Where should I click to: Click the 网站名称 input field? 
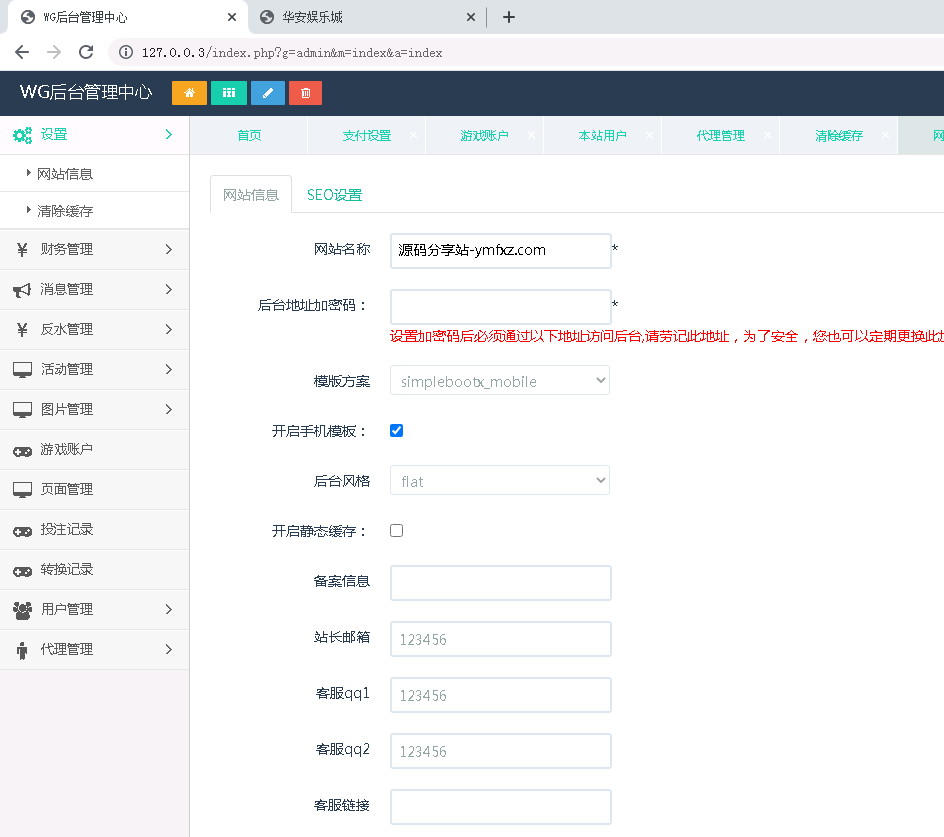tap(500, 250)
